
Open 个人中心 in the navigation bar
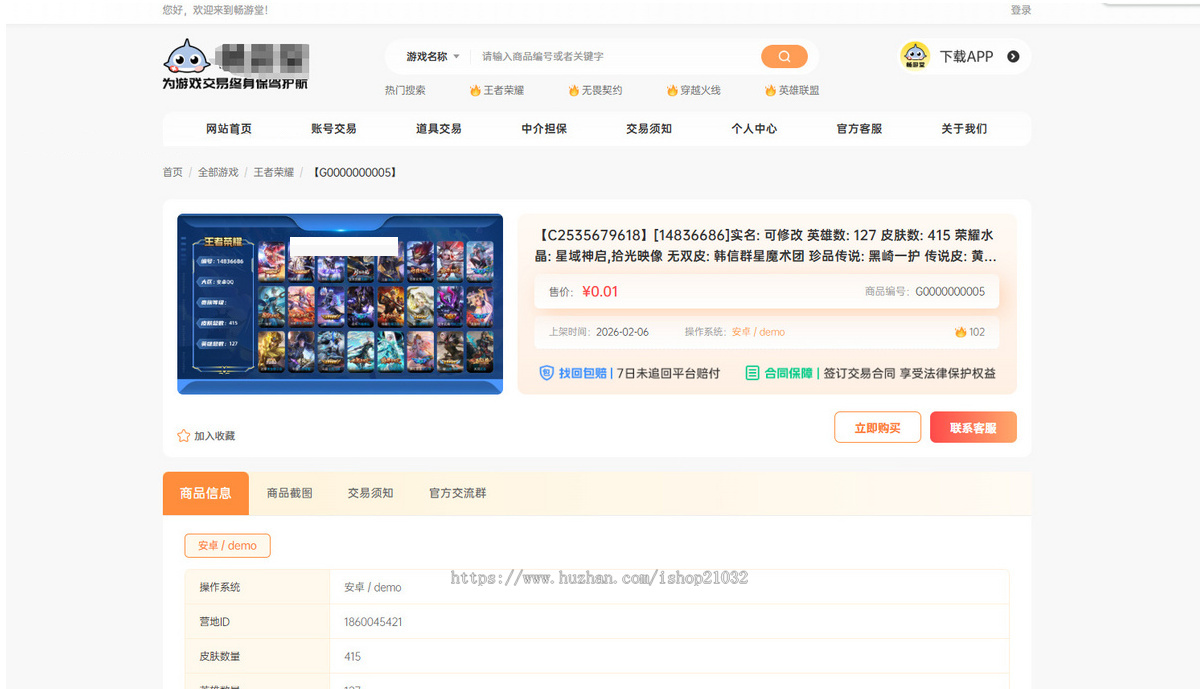pos(754,129)
